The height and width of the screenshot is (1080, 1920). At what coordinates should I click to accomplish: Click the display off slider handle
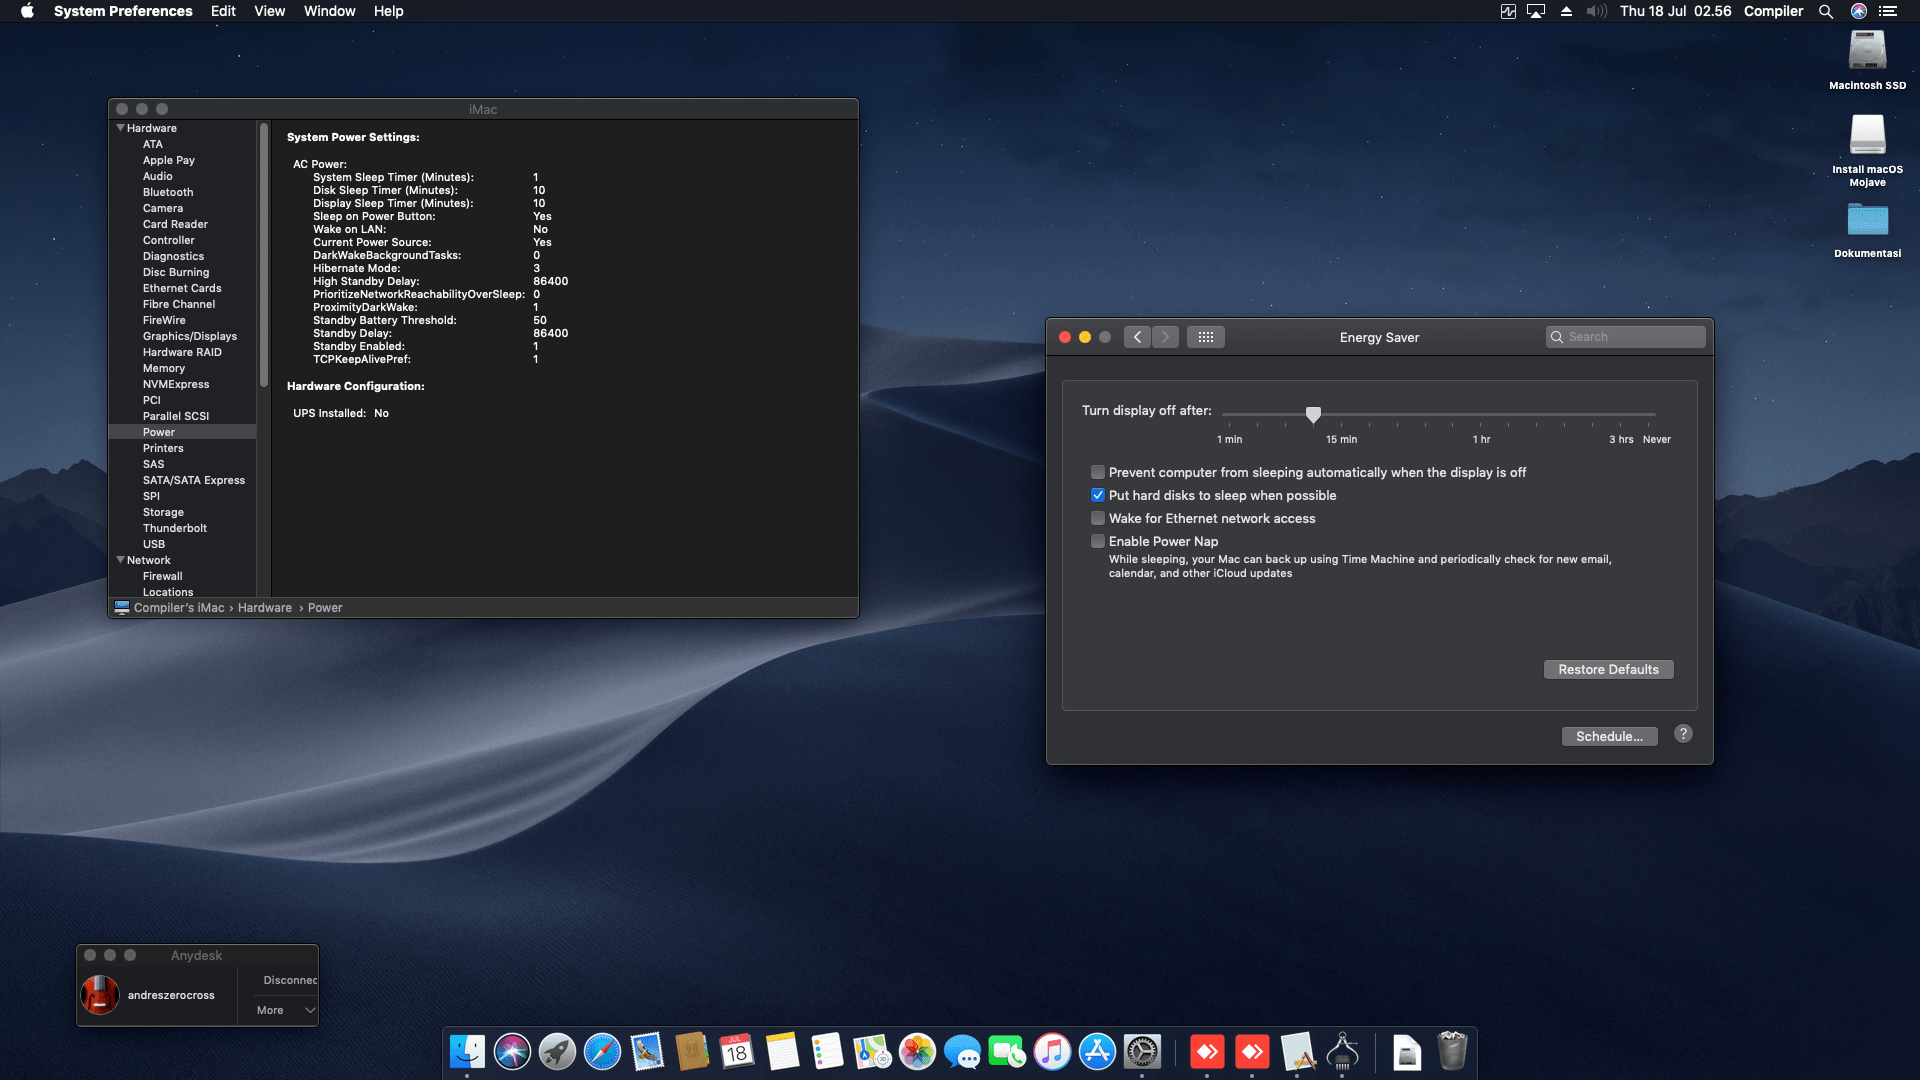[x=1313, y=414]
